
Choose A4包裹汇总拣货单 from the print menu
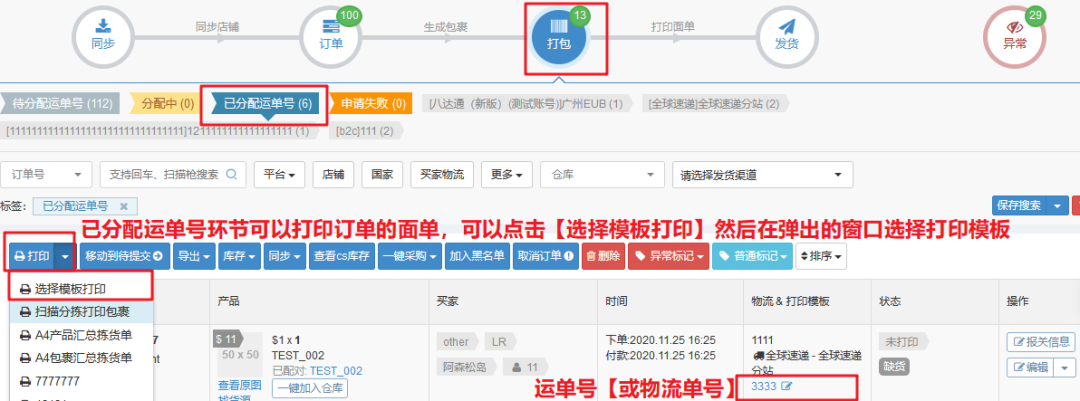coord(81,358)
